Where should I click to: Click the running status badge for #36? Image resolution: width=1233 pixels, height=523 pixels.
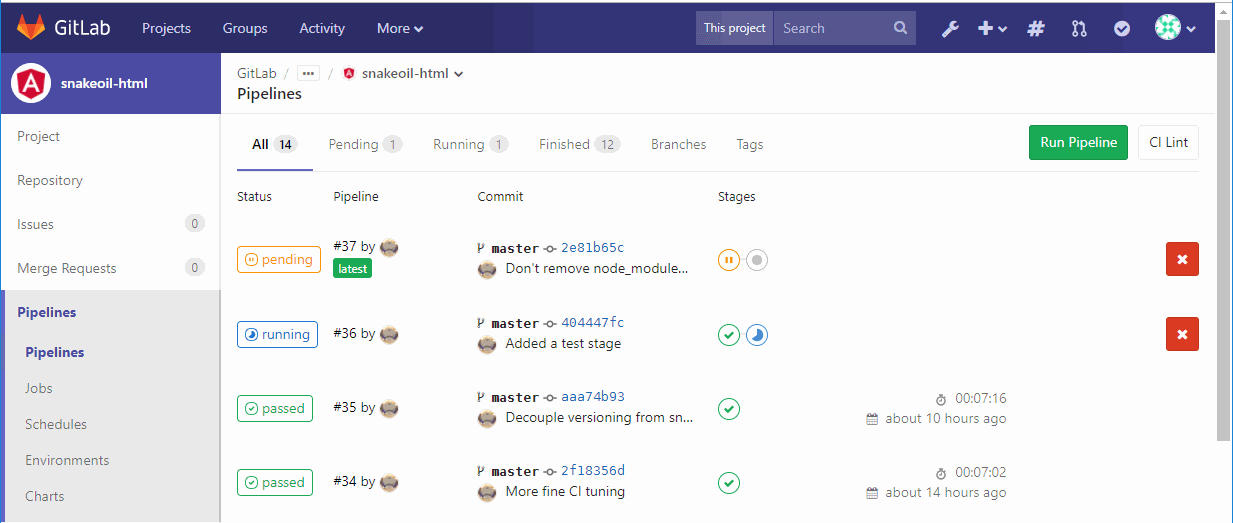coord(277,334)
